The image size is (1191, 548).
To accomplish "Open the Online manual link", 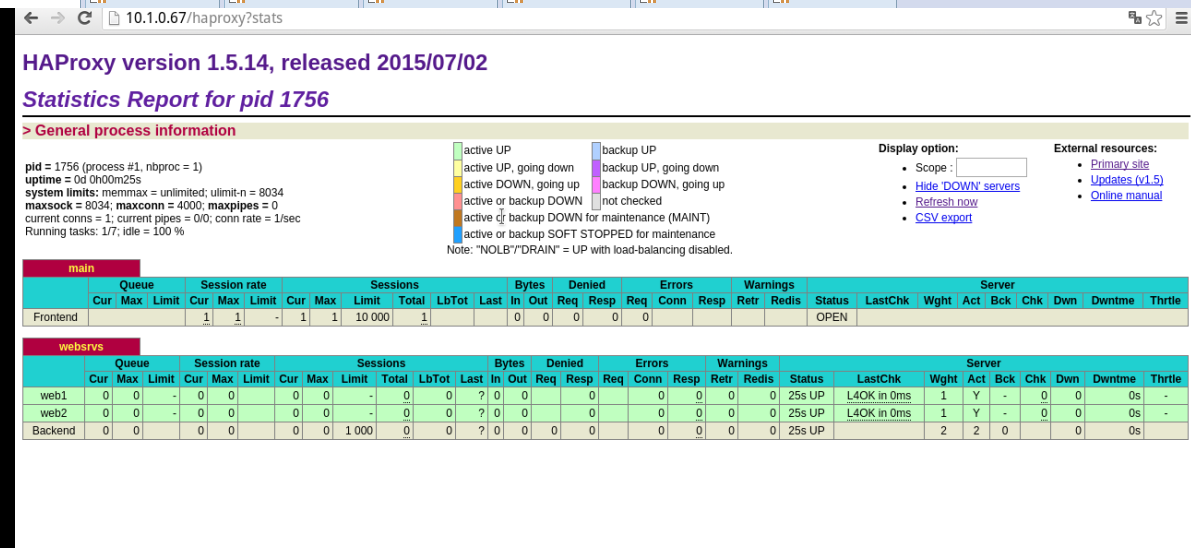I will tap(1126, 195).
